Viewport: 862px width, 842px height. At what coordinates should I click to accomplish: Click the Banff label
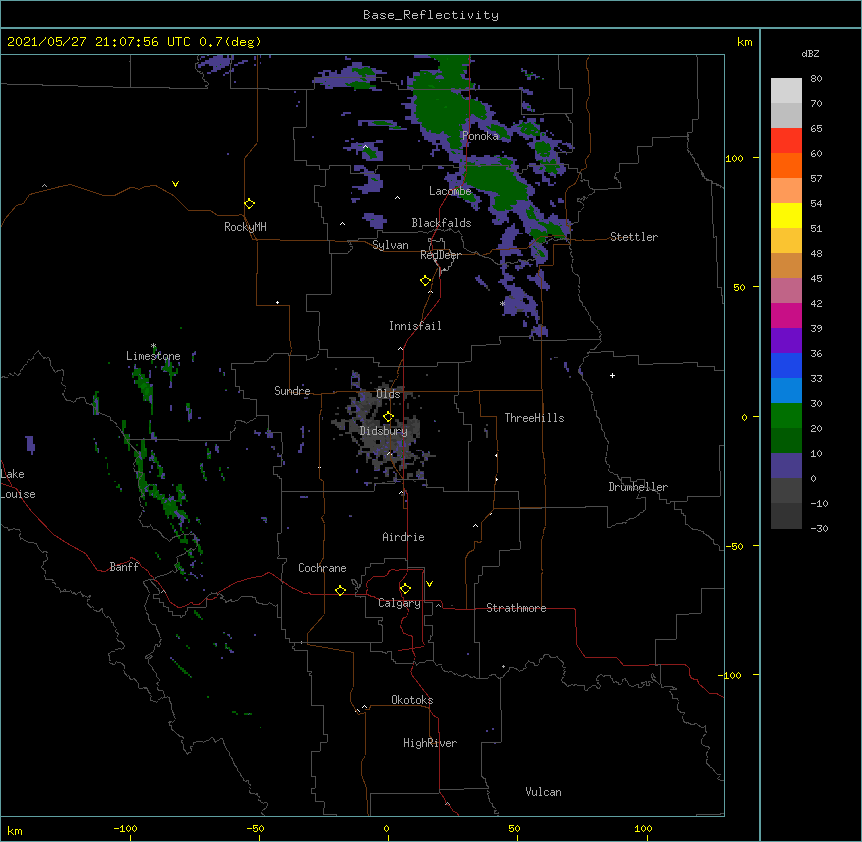(x=124, y=567)
